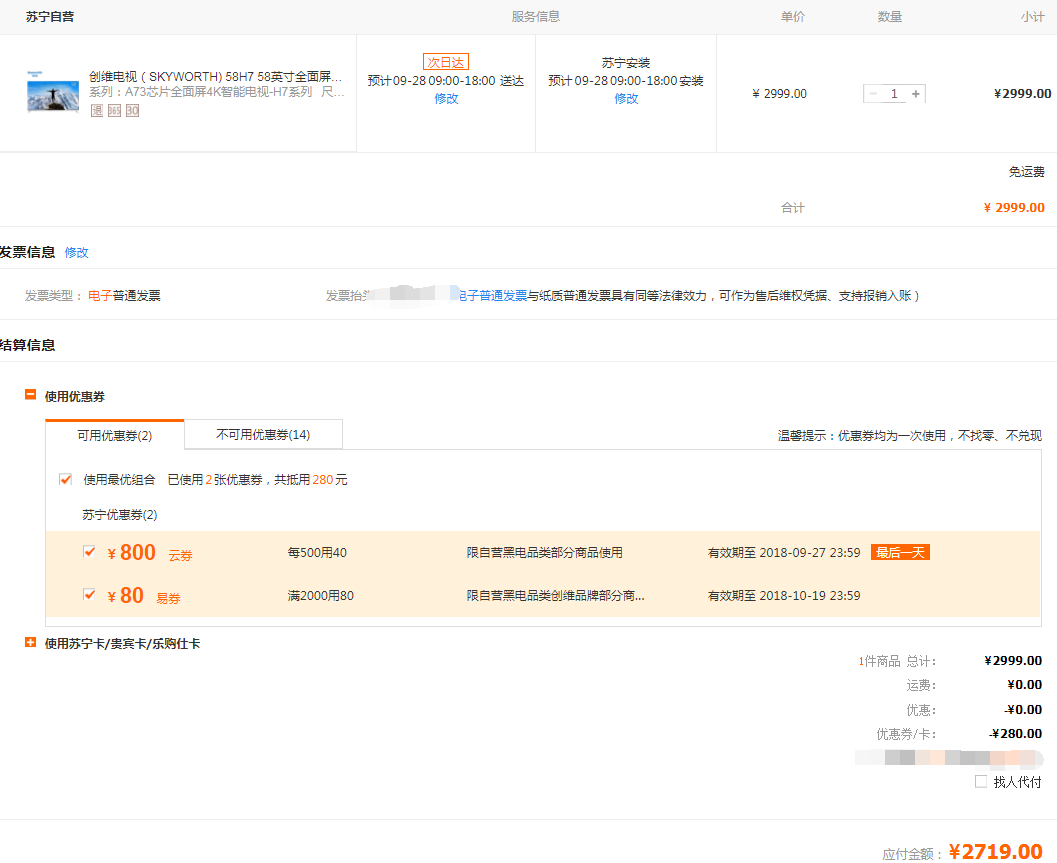This screenshot has width=1057, height=863.
Task: Modify invoice information via 修改 link
Action: point(76,253)
